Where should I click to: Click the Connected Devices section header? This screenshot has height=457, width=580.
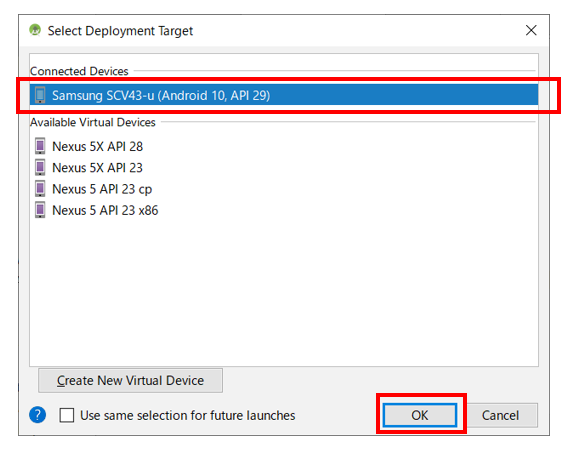79,71
